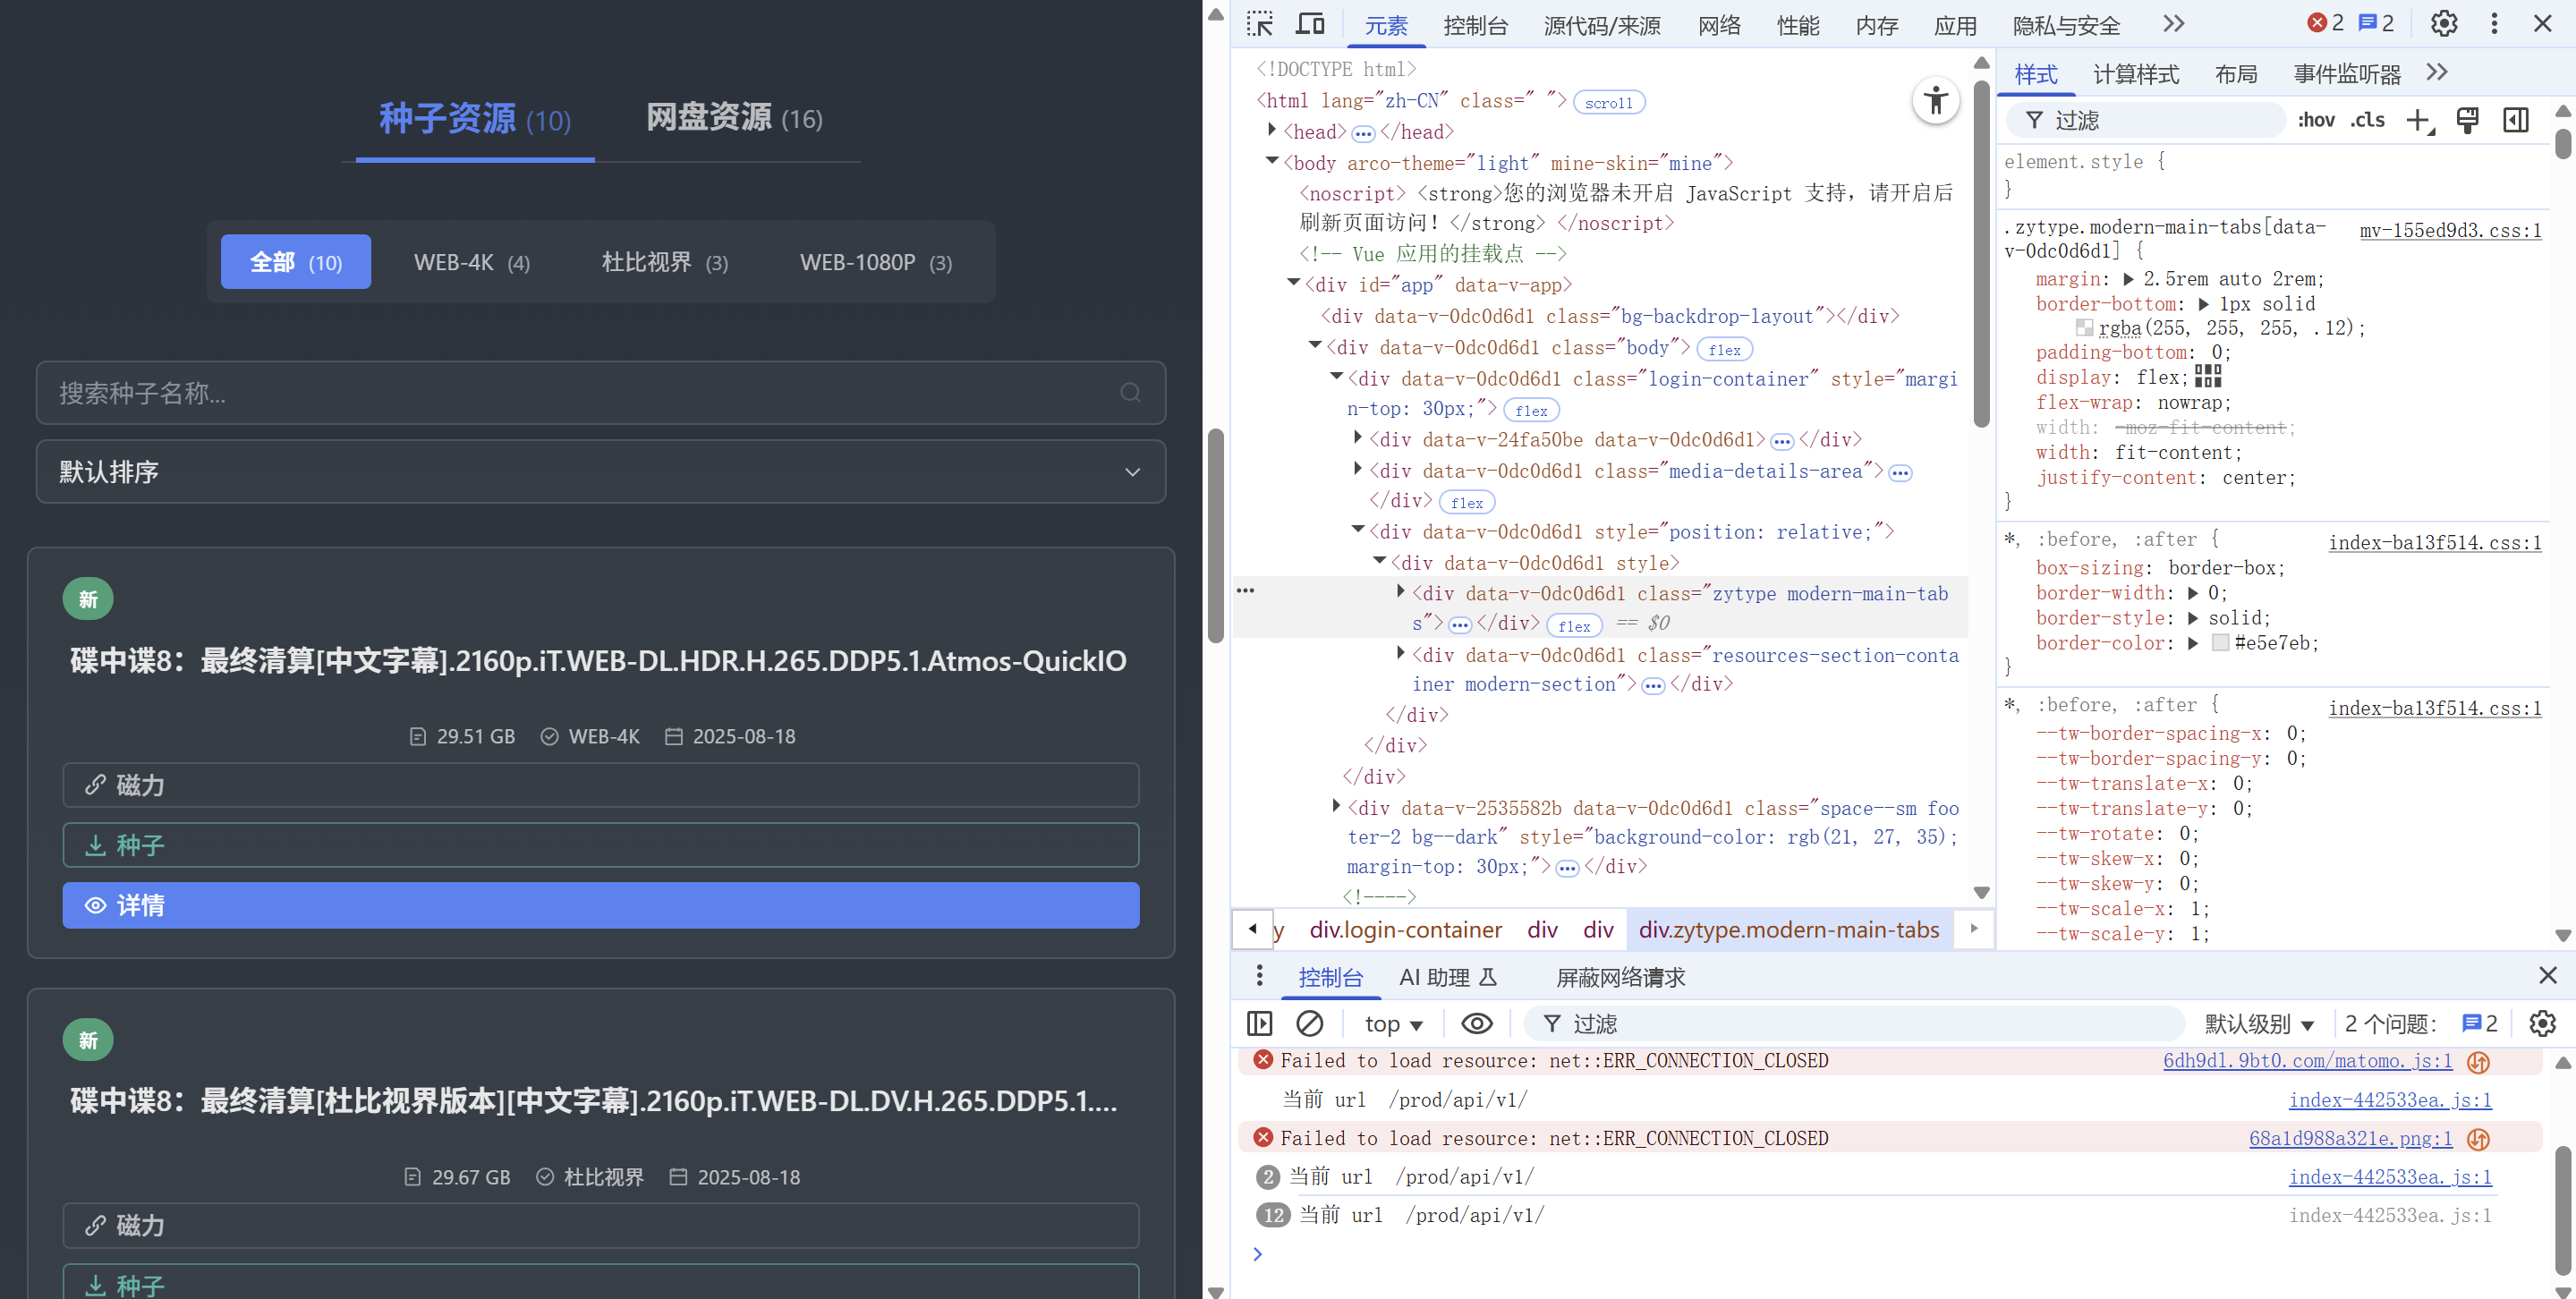Show console sidebar panel icon

click(x=1259, y=1023)
